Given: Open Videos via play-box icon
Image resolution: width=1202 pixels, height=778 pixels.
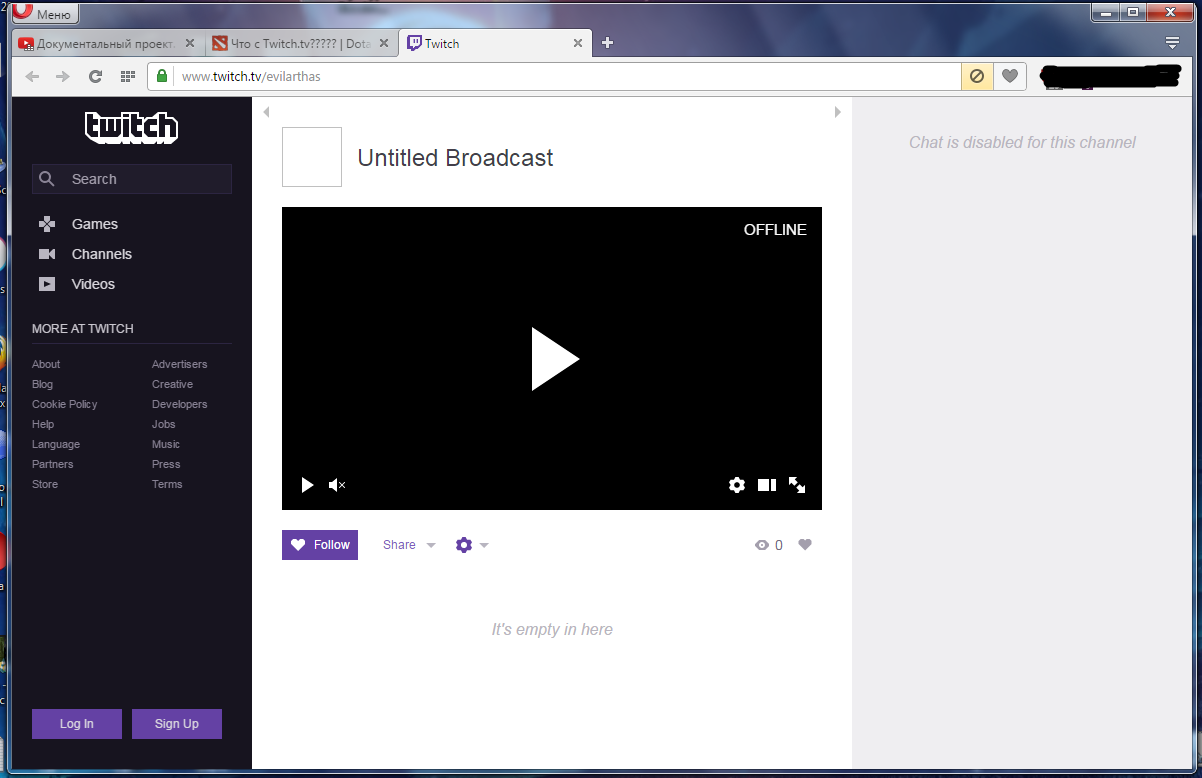Looking at the screenshot, I should pyautogui.click(x=47, y=284).
